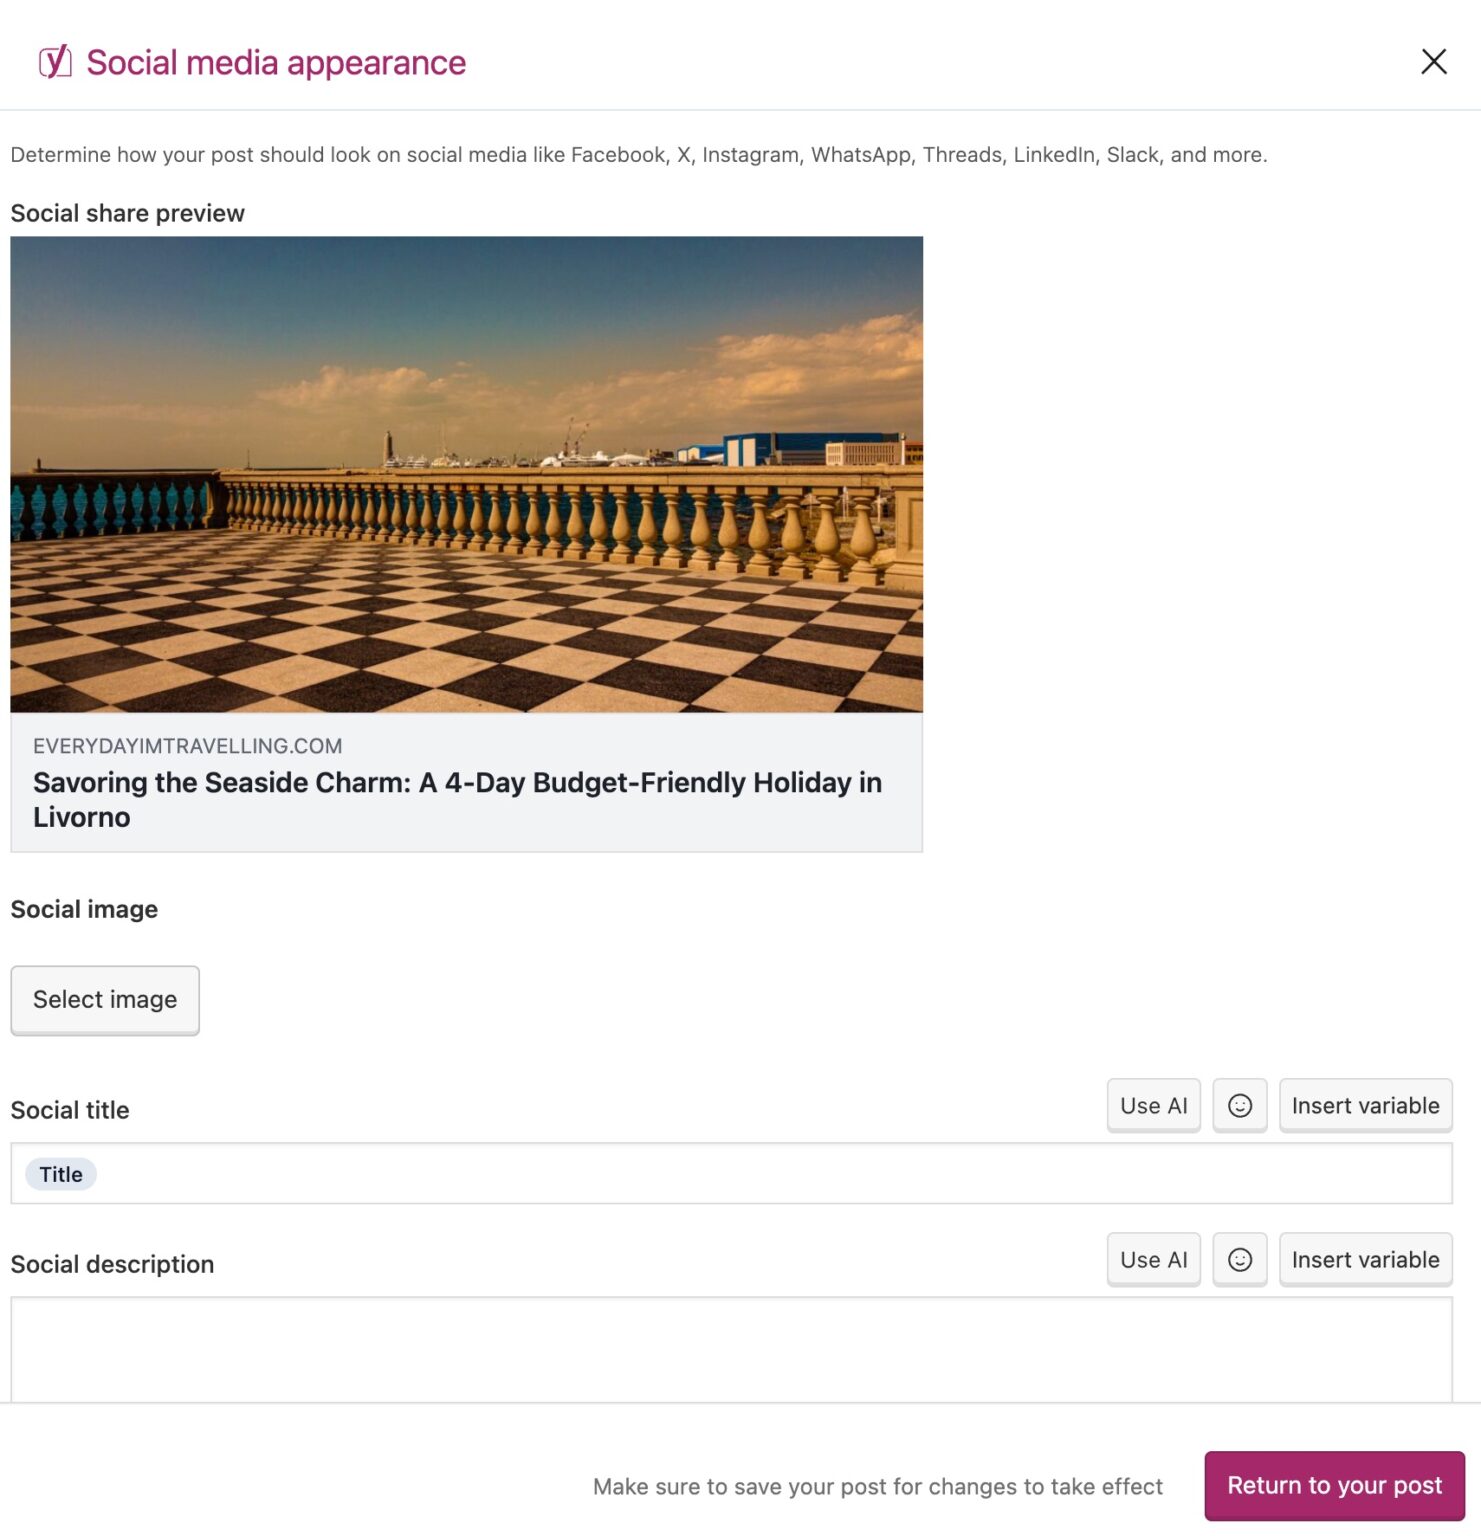Click the Social media appearance dialog title

click(x=275, y=61)
